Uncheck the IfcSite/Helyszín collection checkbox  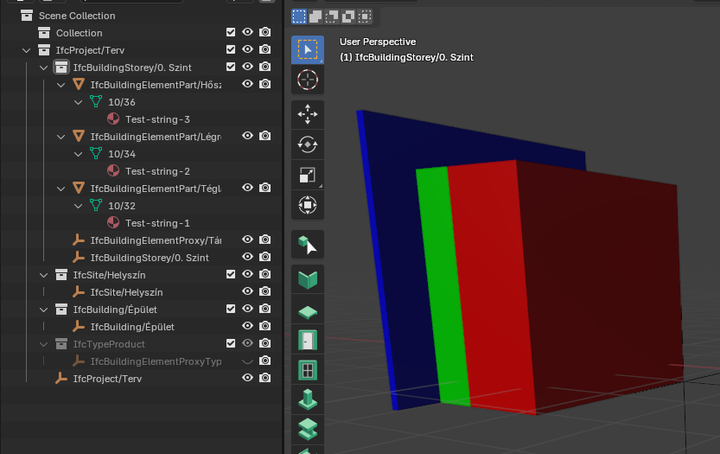click(231, 275)
